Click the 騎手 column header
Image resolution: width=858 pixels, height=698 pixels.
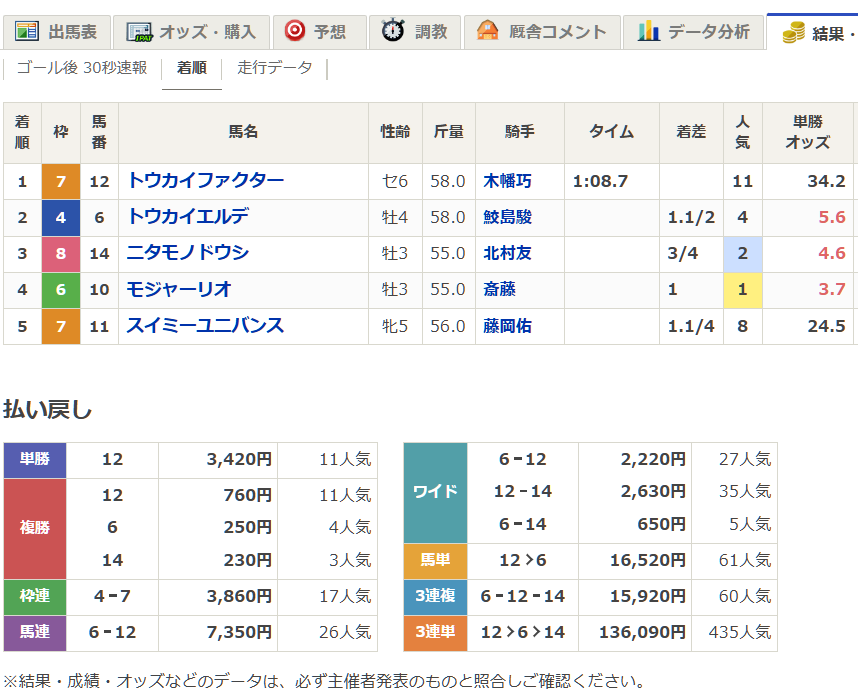tap(519, 132)
